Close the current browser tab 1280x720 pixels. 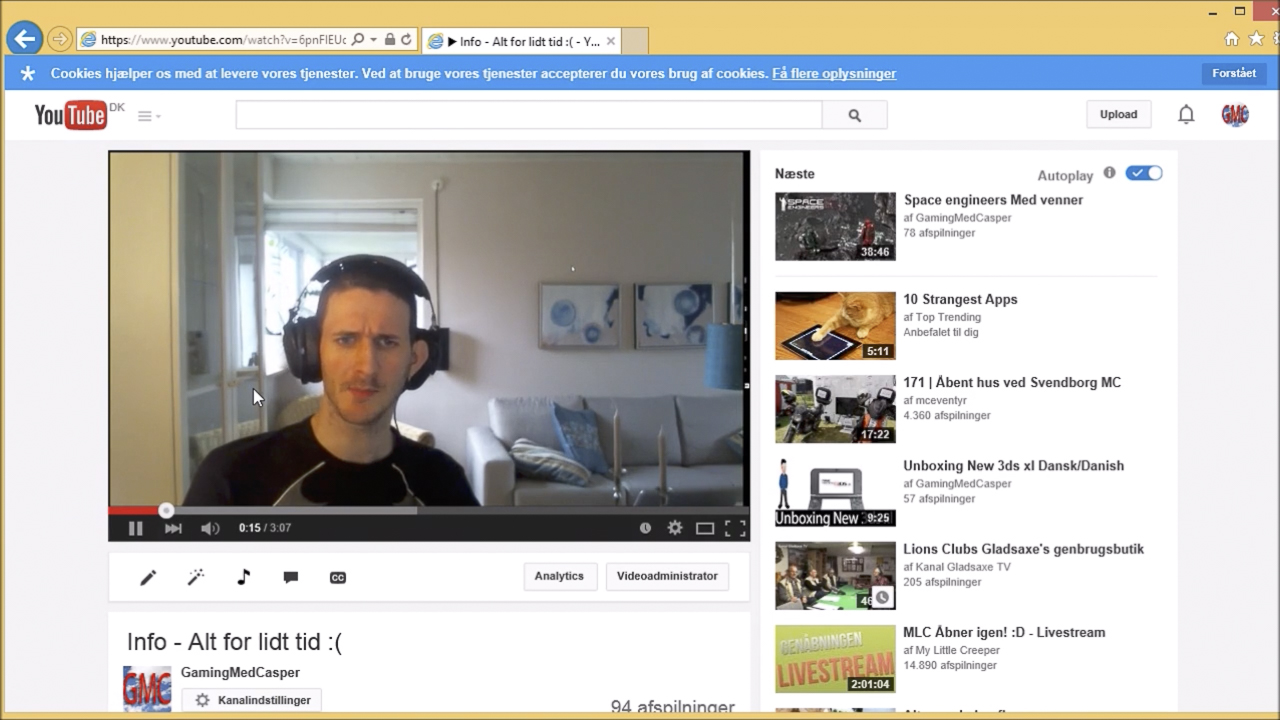[x=611, y=41]
